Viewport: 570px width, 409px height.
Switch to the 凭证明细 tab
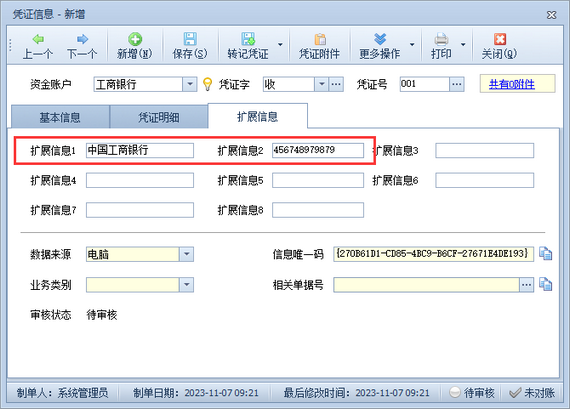pyautogui.click(x=159, y=117)
